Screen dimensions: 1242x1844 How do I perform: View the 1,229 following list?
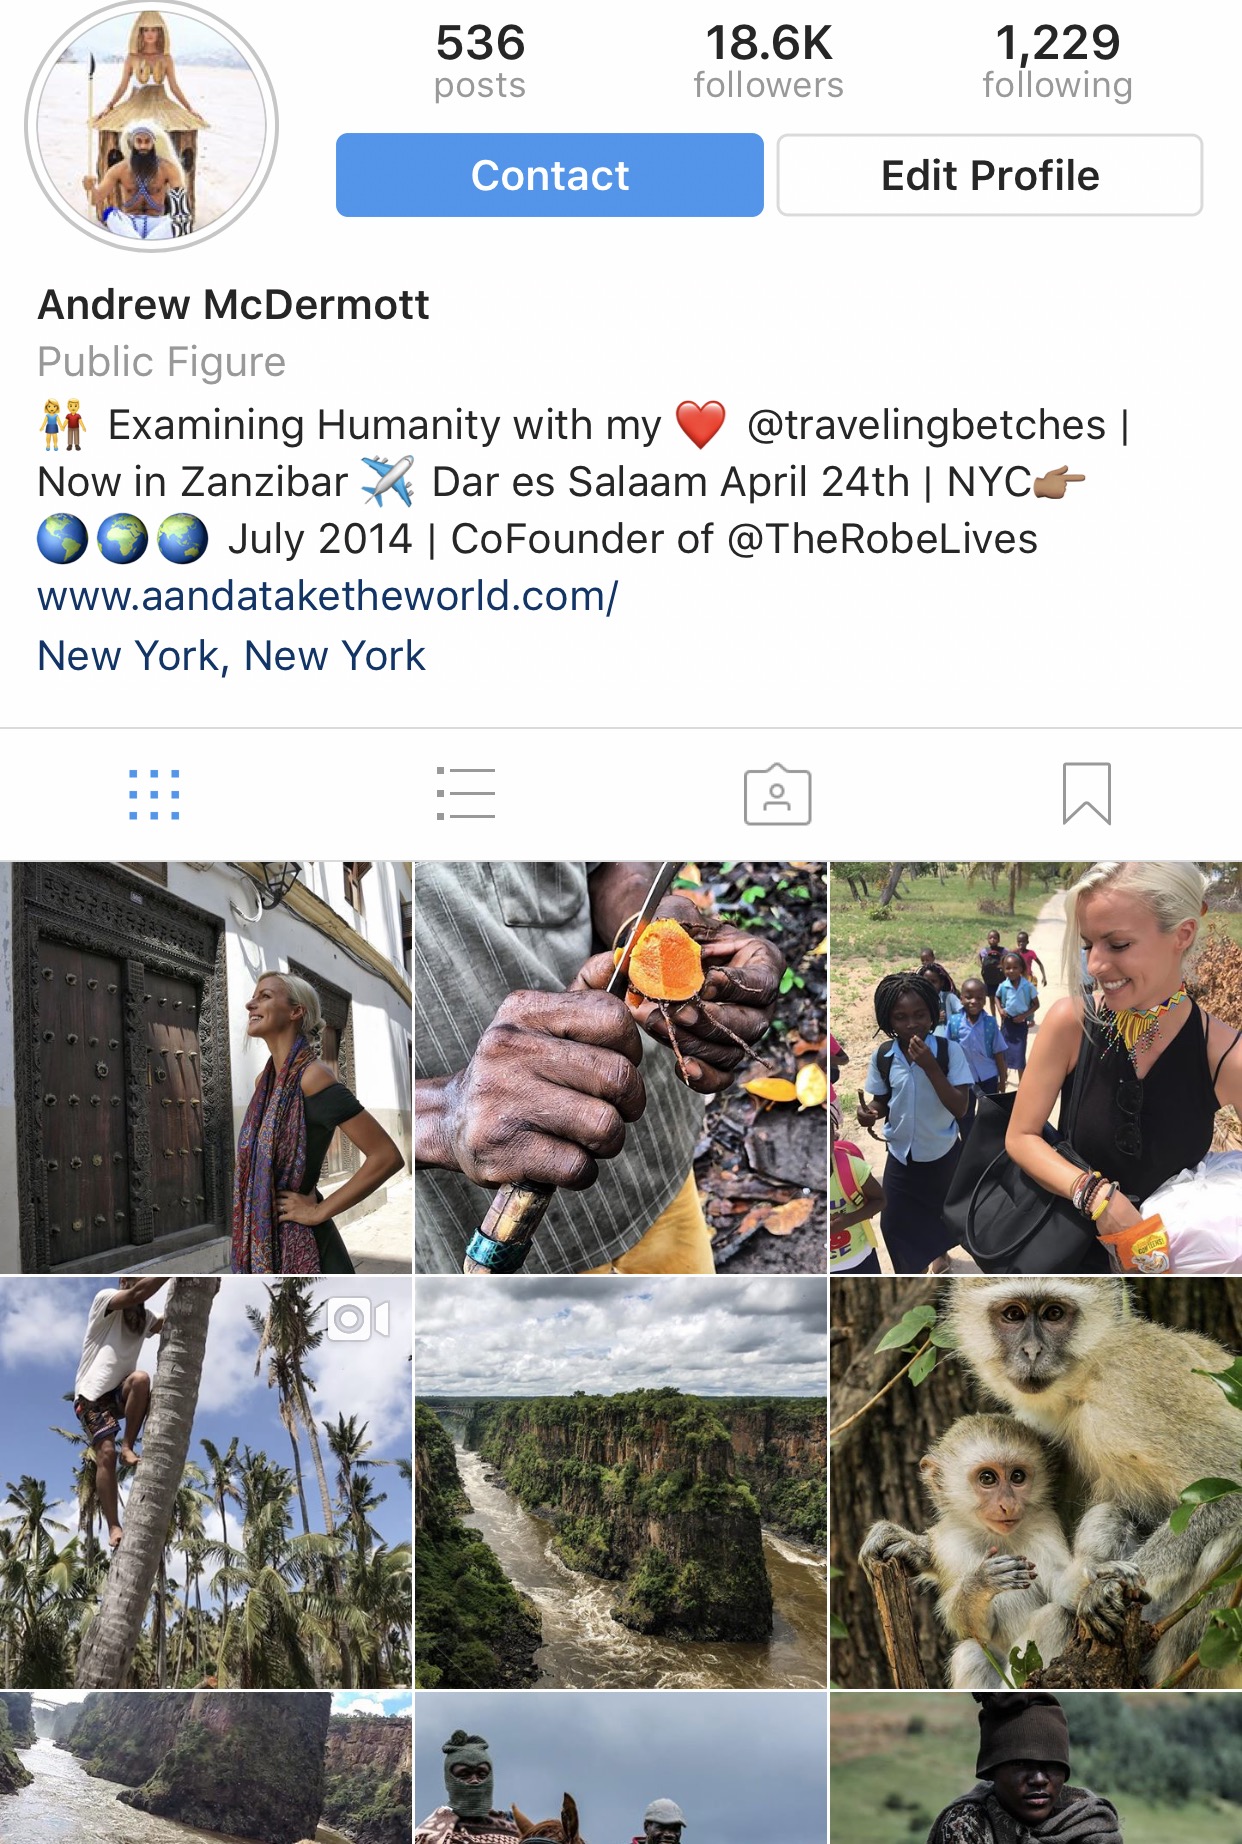tap(1057, 61)
